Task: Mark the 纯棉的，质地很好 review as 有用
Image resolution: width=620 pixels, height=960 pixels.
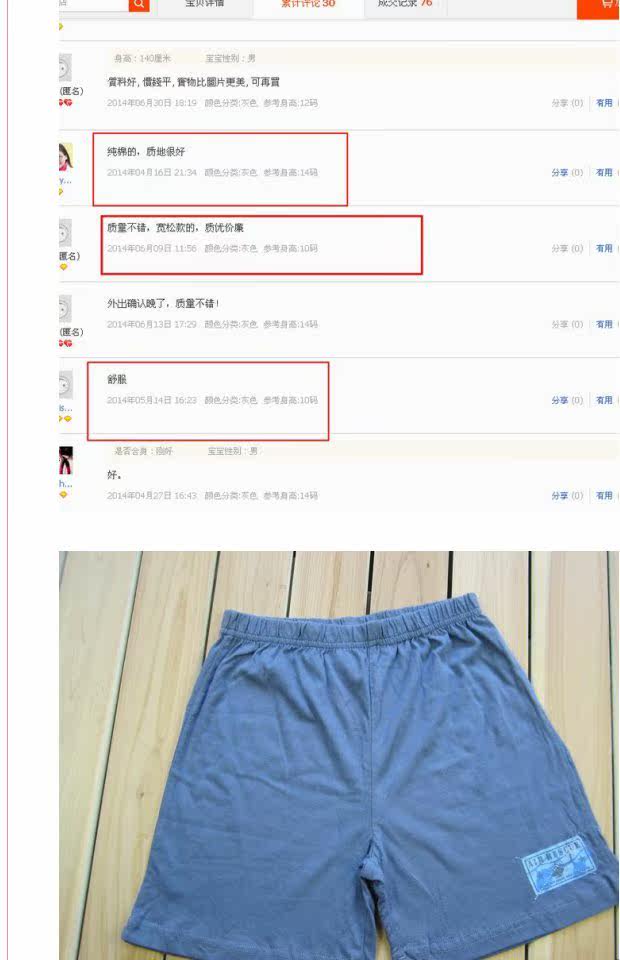Action: tap(604, 173)
